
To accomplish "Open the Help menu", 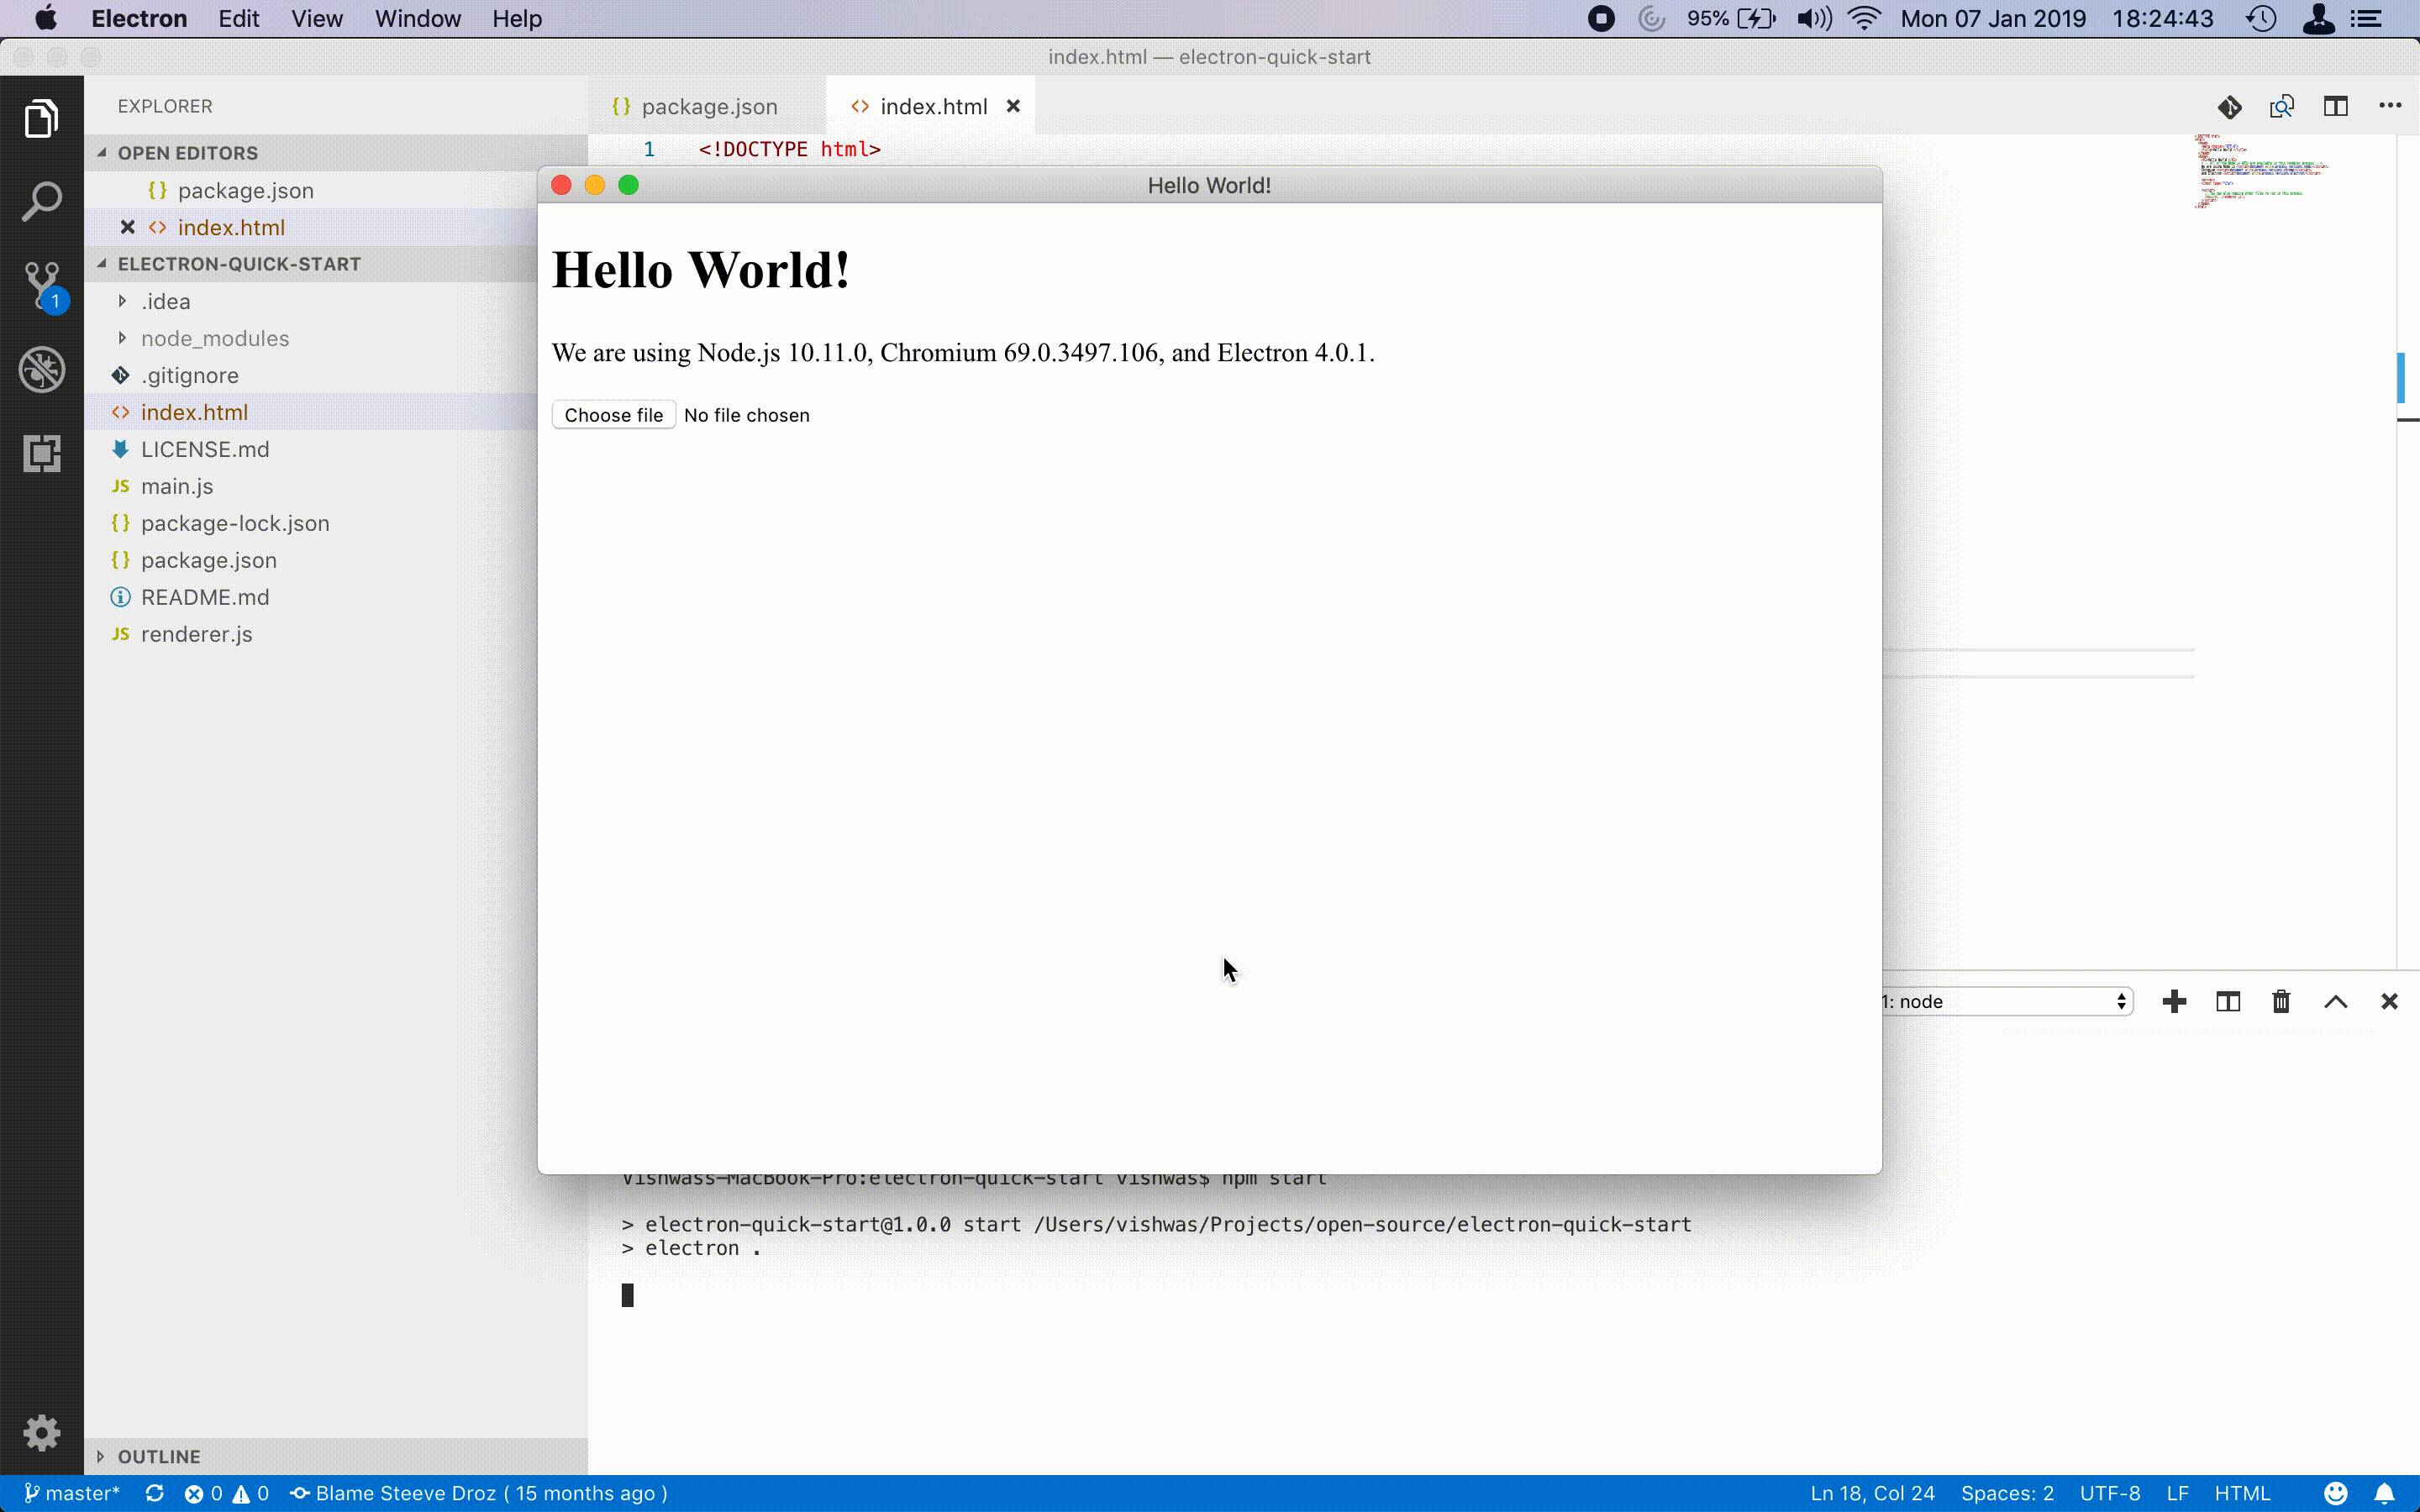I will coord(517,19).
